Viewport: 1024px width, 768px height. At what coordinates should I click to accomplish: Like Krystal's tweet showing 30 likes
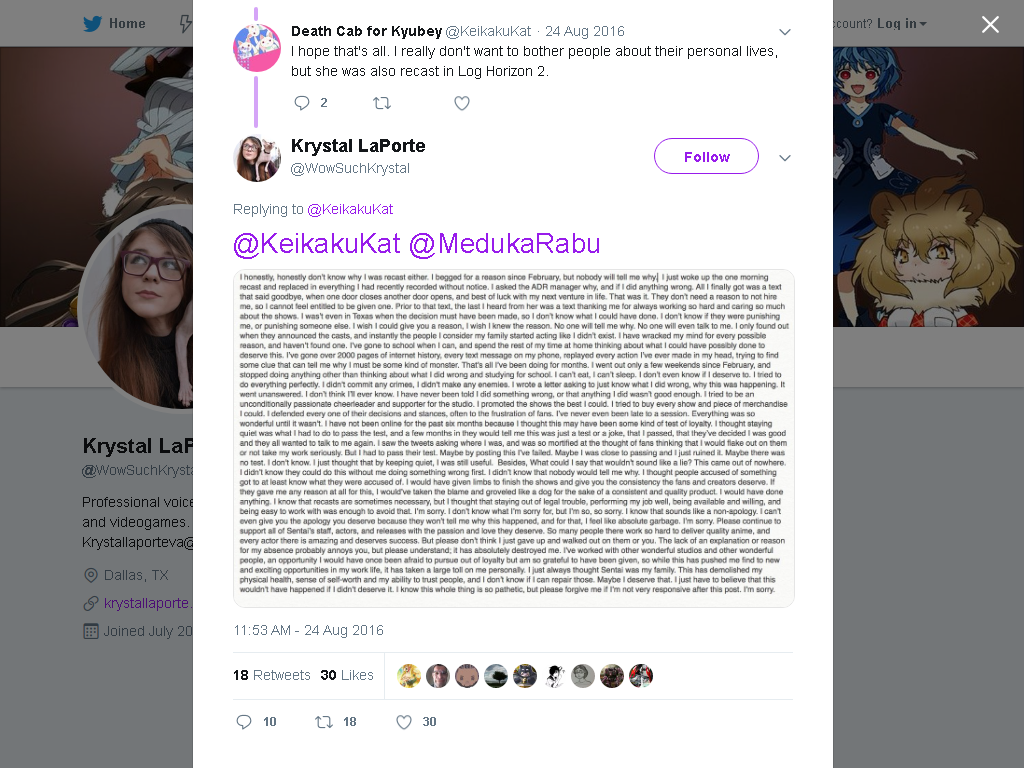pos(404,722)
